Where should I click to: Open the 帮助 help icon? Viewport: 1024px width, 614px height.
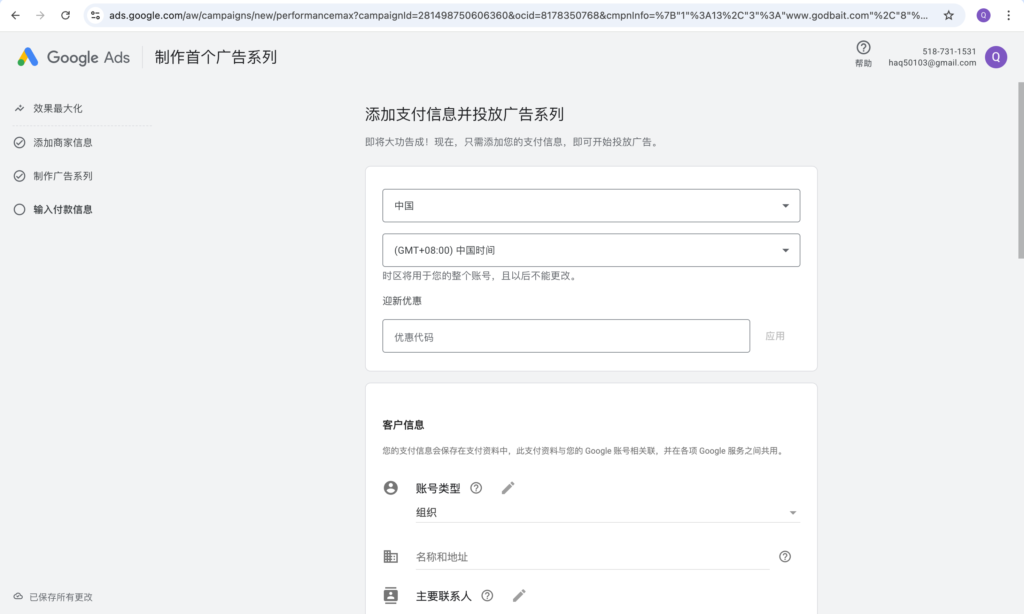coord(863,48)
